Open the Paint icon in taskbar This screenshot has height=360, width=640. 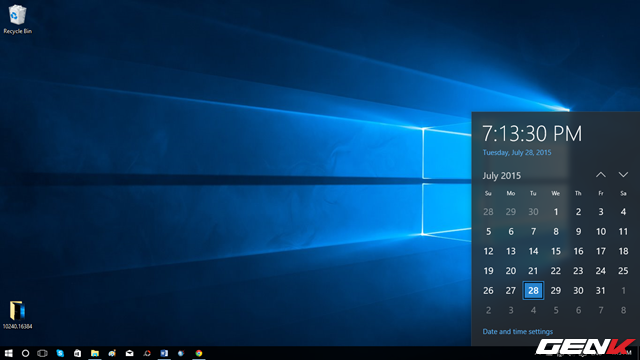pyautogui.click(x=112, y=353)
